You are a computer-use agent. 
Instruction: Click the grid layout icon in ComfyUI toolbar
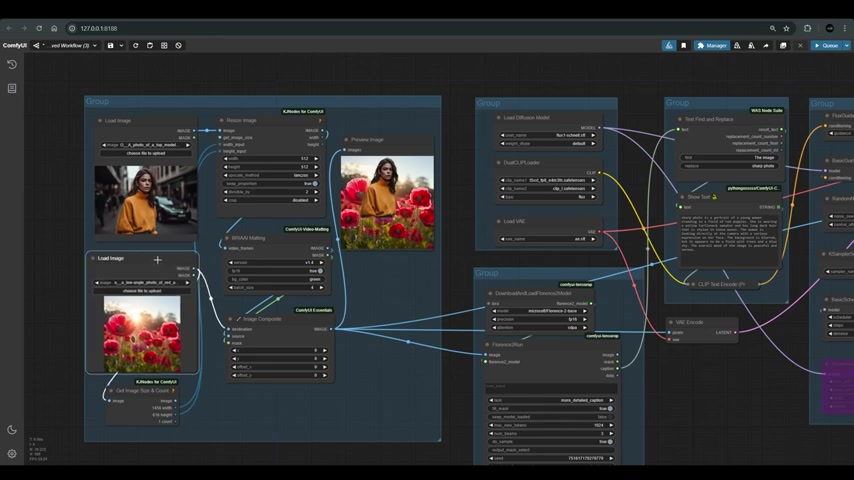click(x=164, y=46)
